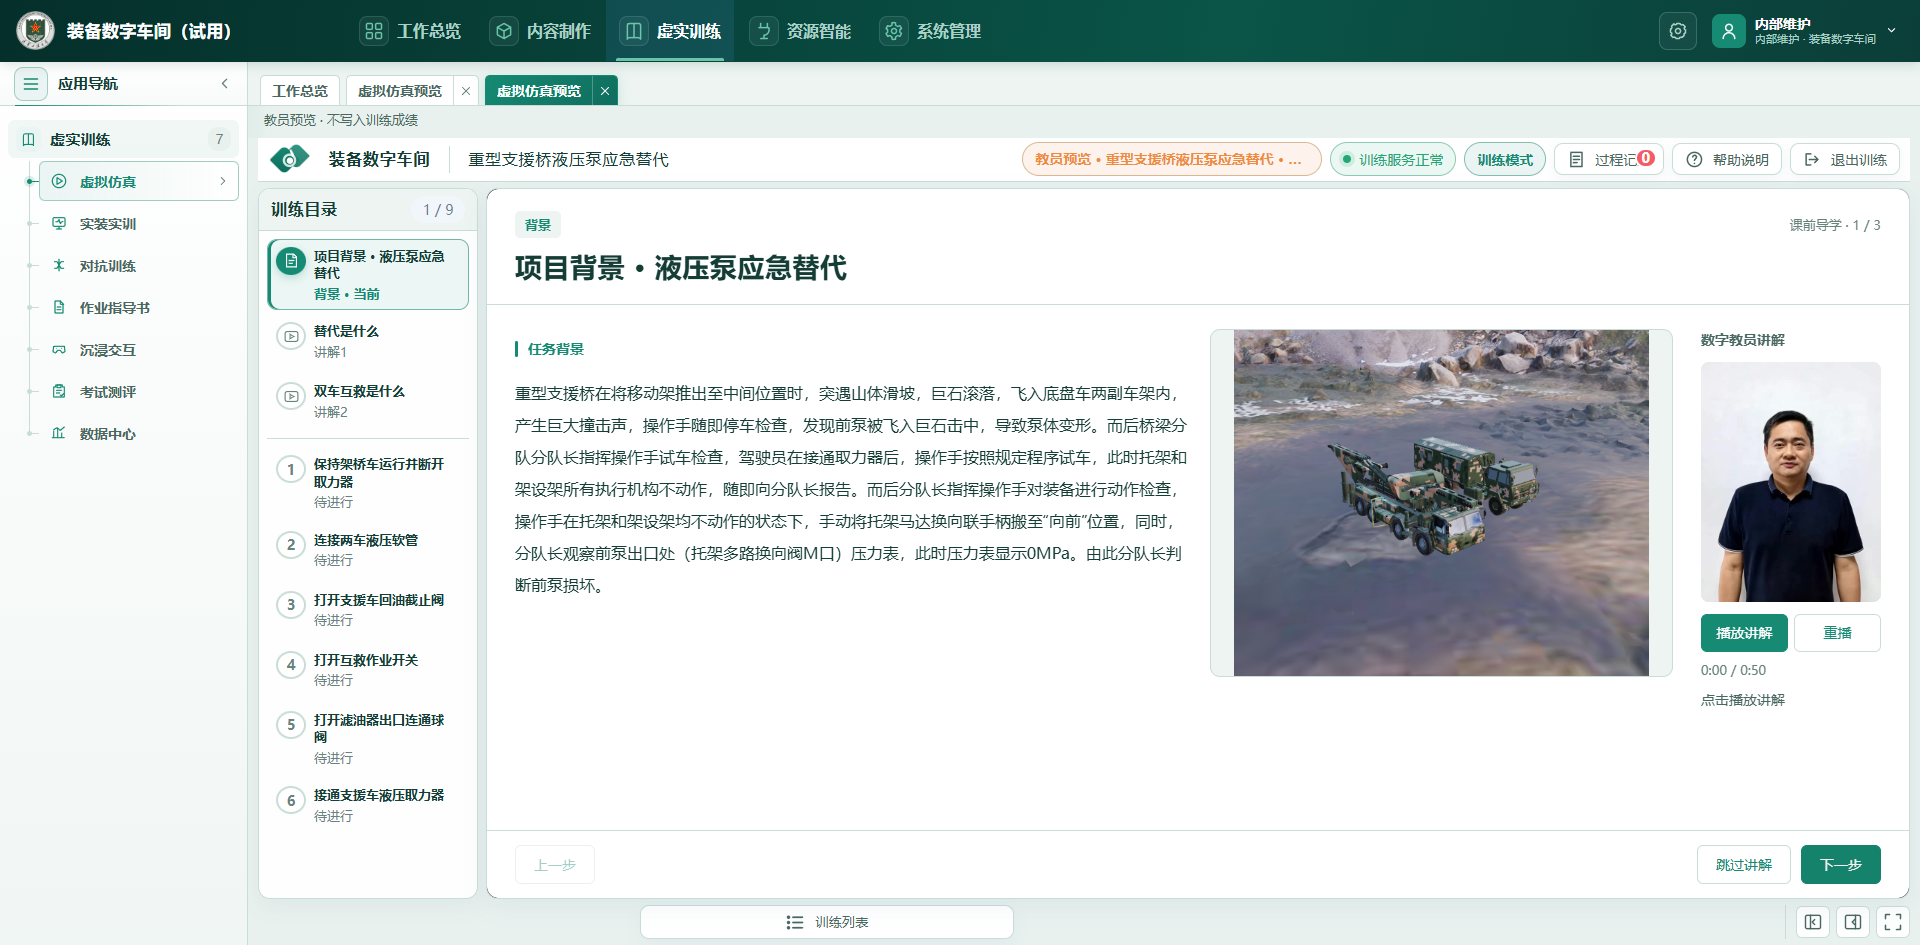Open 过程记录 log icon button
This screenshot has width=1920, height=945.
(x=1609, y=160)
